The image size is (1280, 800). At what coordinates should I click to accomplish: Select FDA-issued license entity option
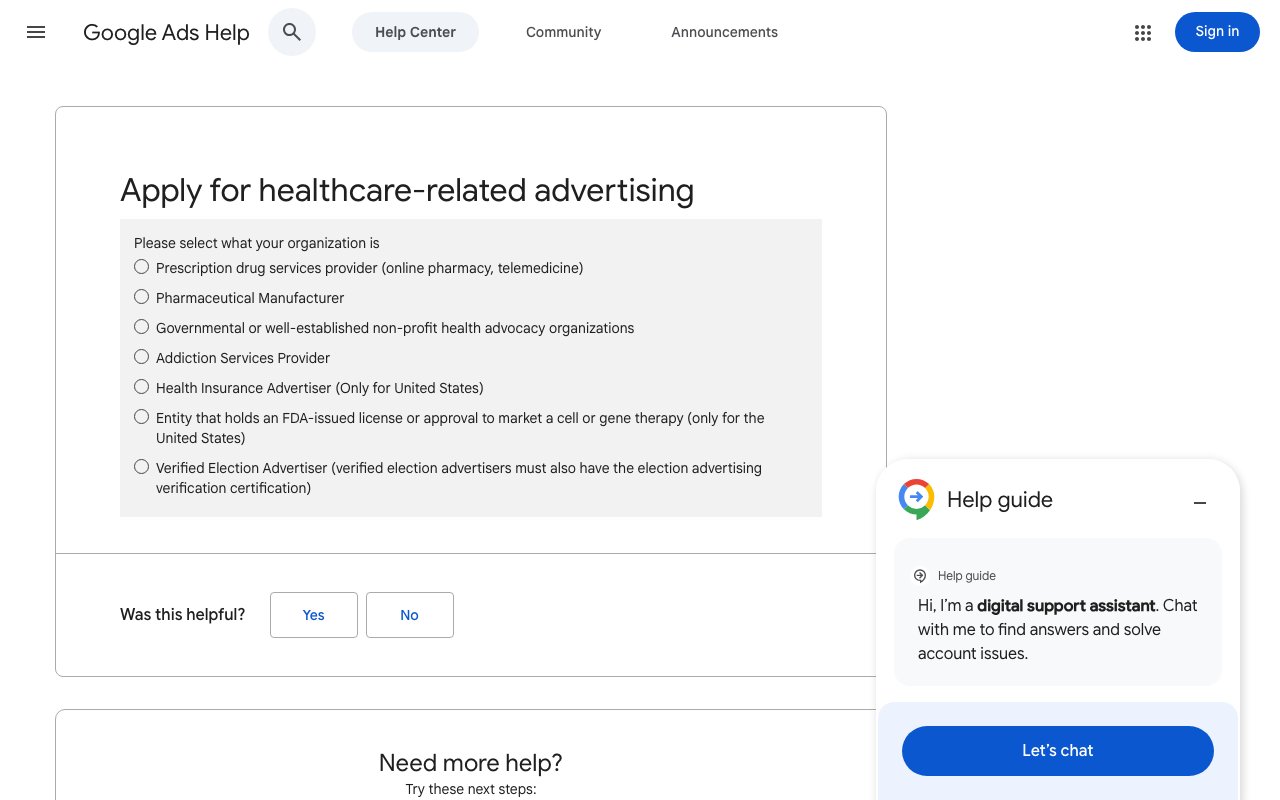click(142, 417)
